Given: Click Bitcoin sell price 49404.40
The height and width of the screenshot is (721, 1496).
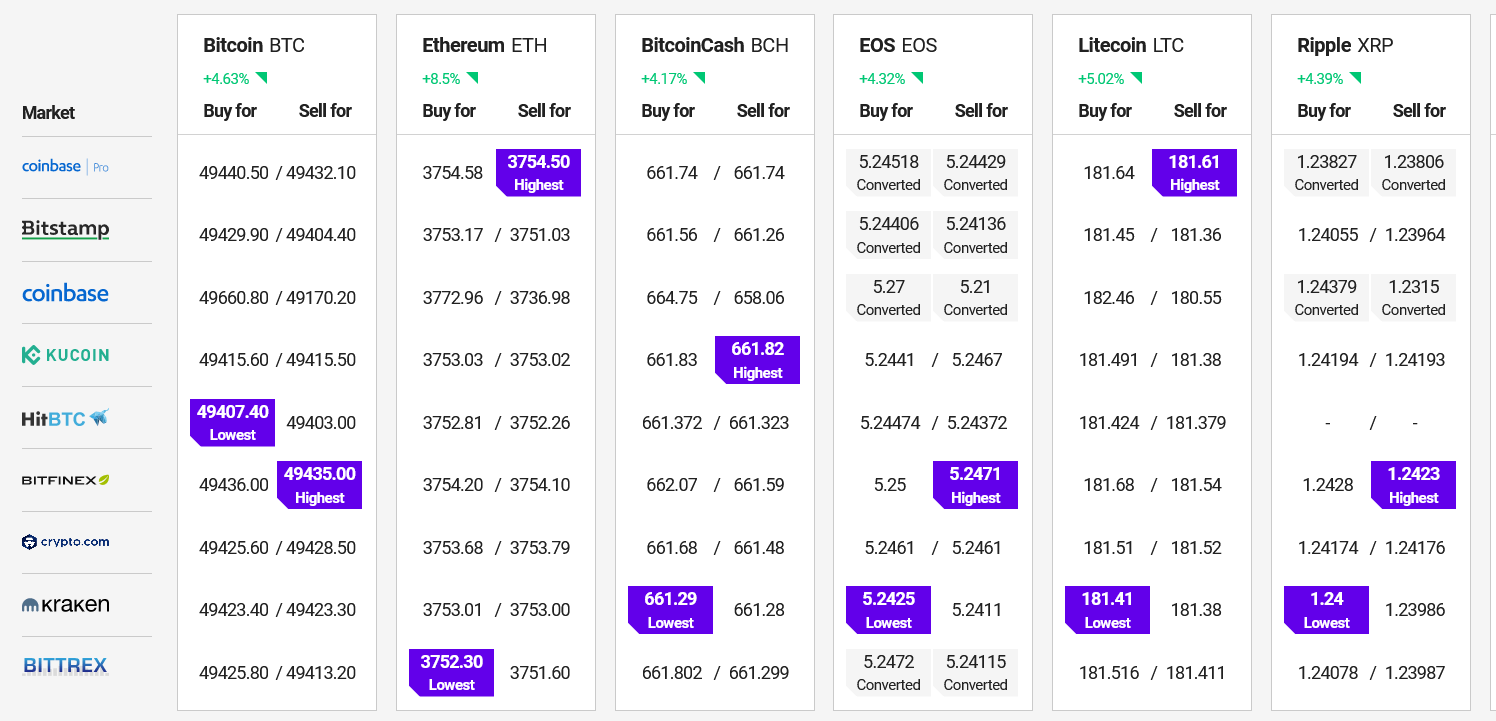Looking at the screenshot, I should [x=321, y=235].
